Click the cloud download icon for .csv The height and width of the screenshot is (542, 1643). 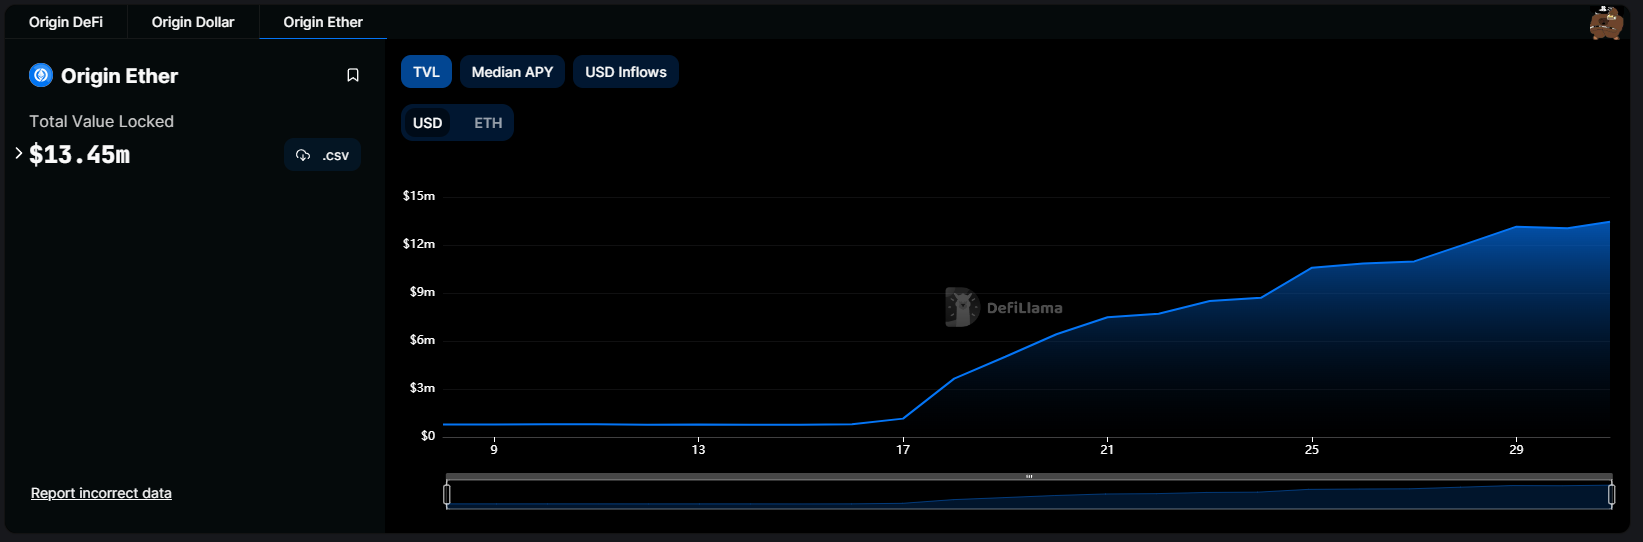tap(303, 155)
